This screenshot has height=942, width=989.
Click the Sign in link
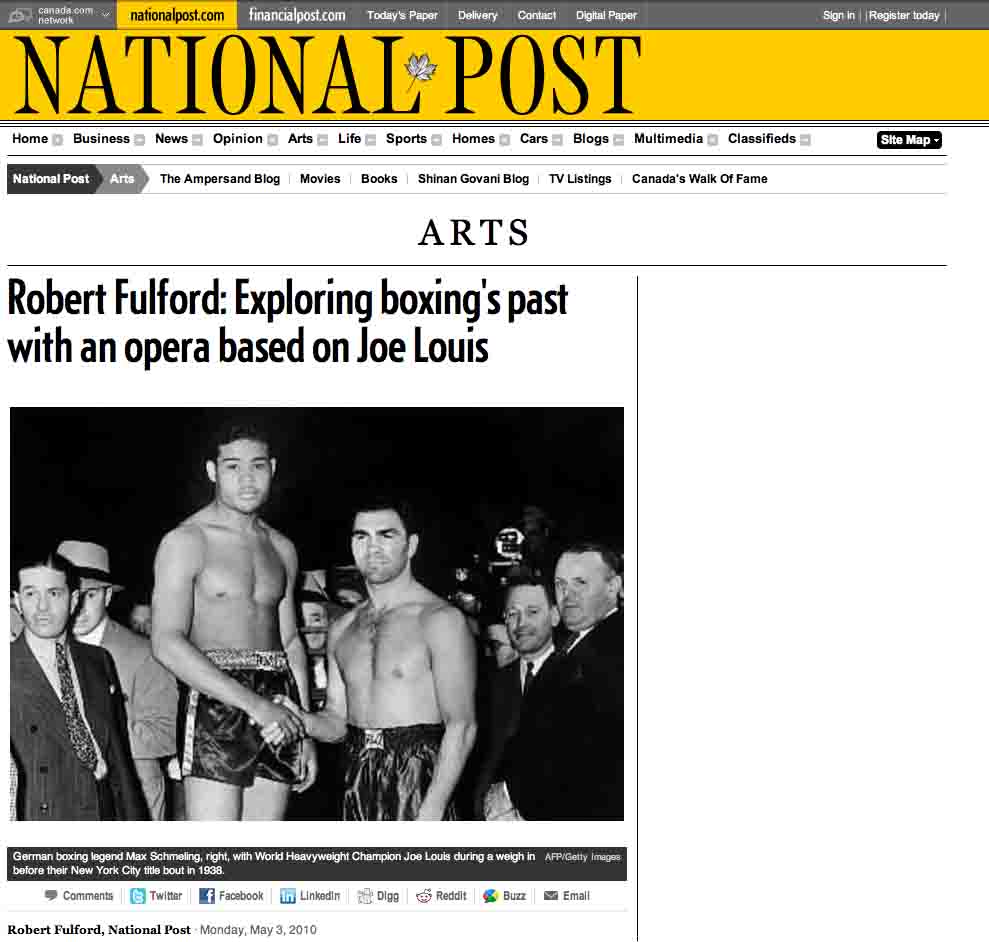838,15
